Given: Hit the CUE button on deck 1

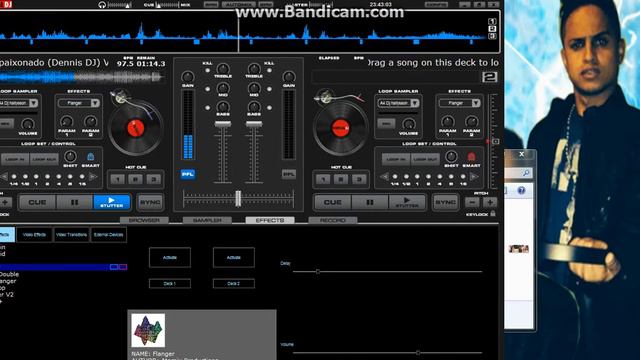Looking at the screenshot, I should pyautogui.click(x=37, y=202).
